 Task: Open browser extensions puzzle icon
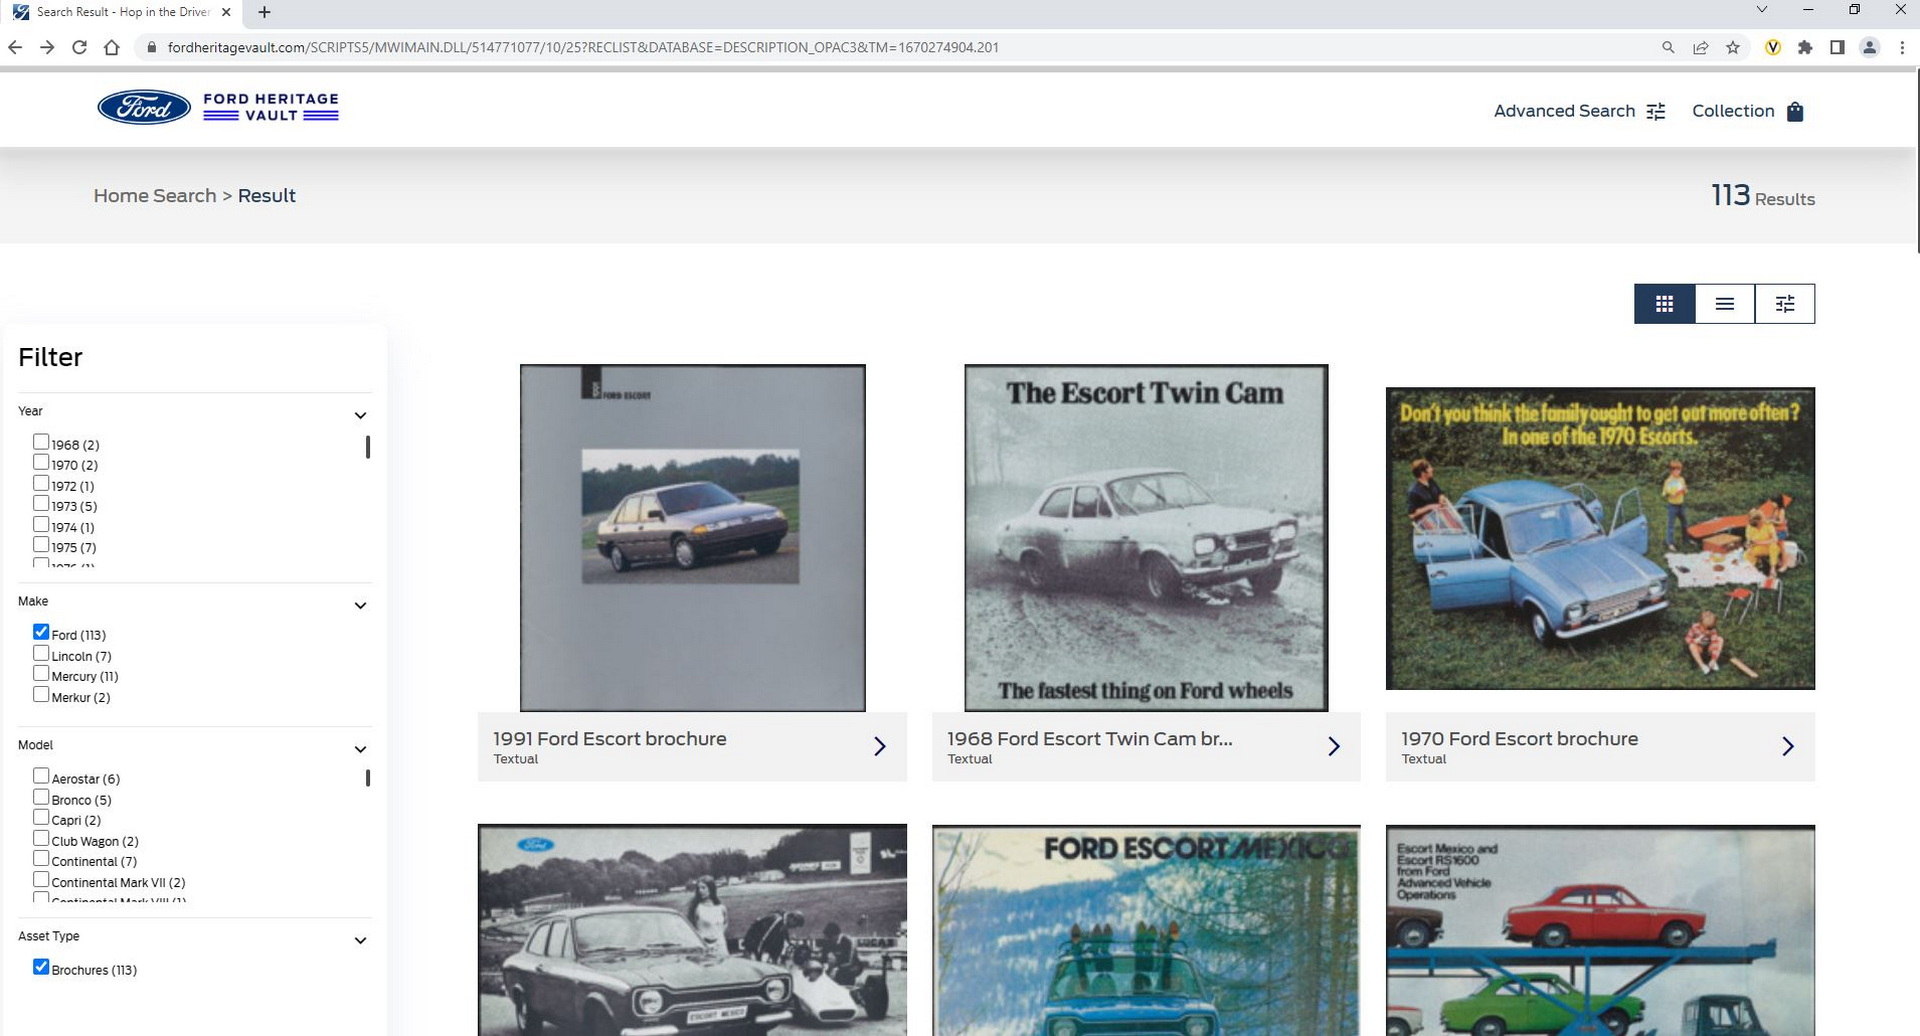click(1805, 47)
